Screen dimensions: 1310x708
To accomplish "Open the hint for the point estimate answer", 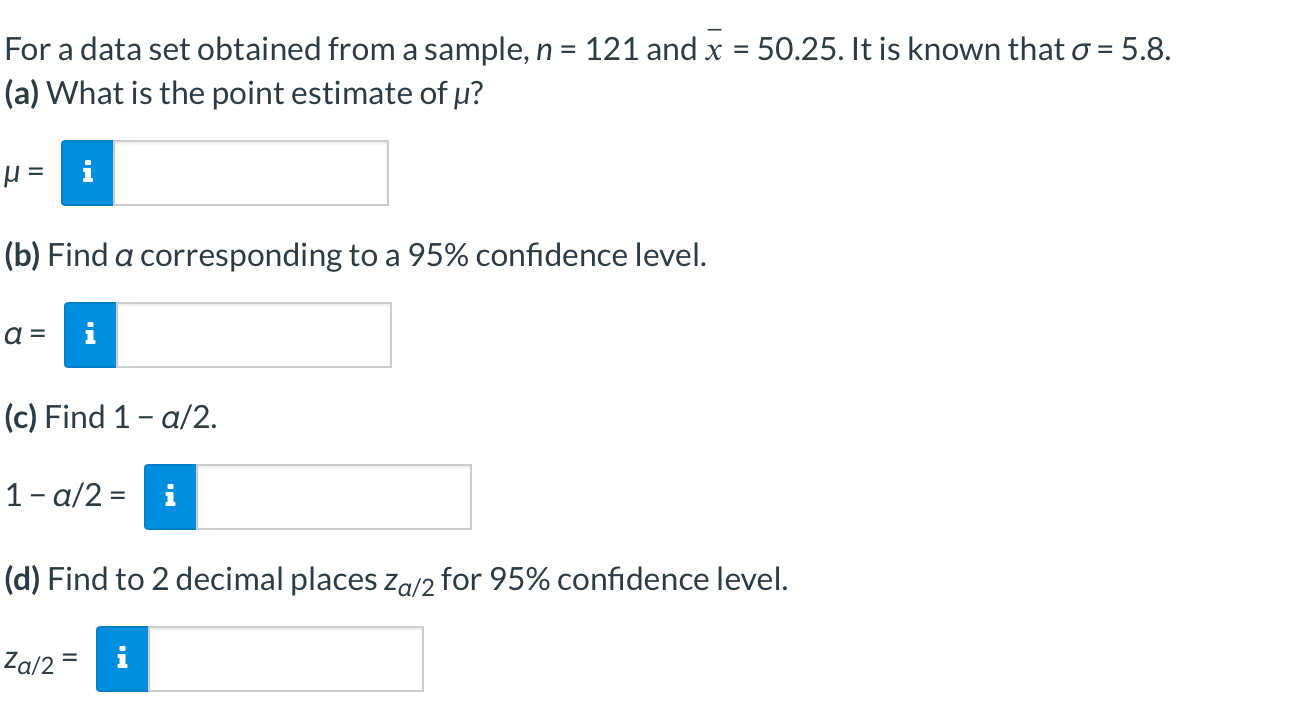I will (88, 174).
